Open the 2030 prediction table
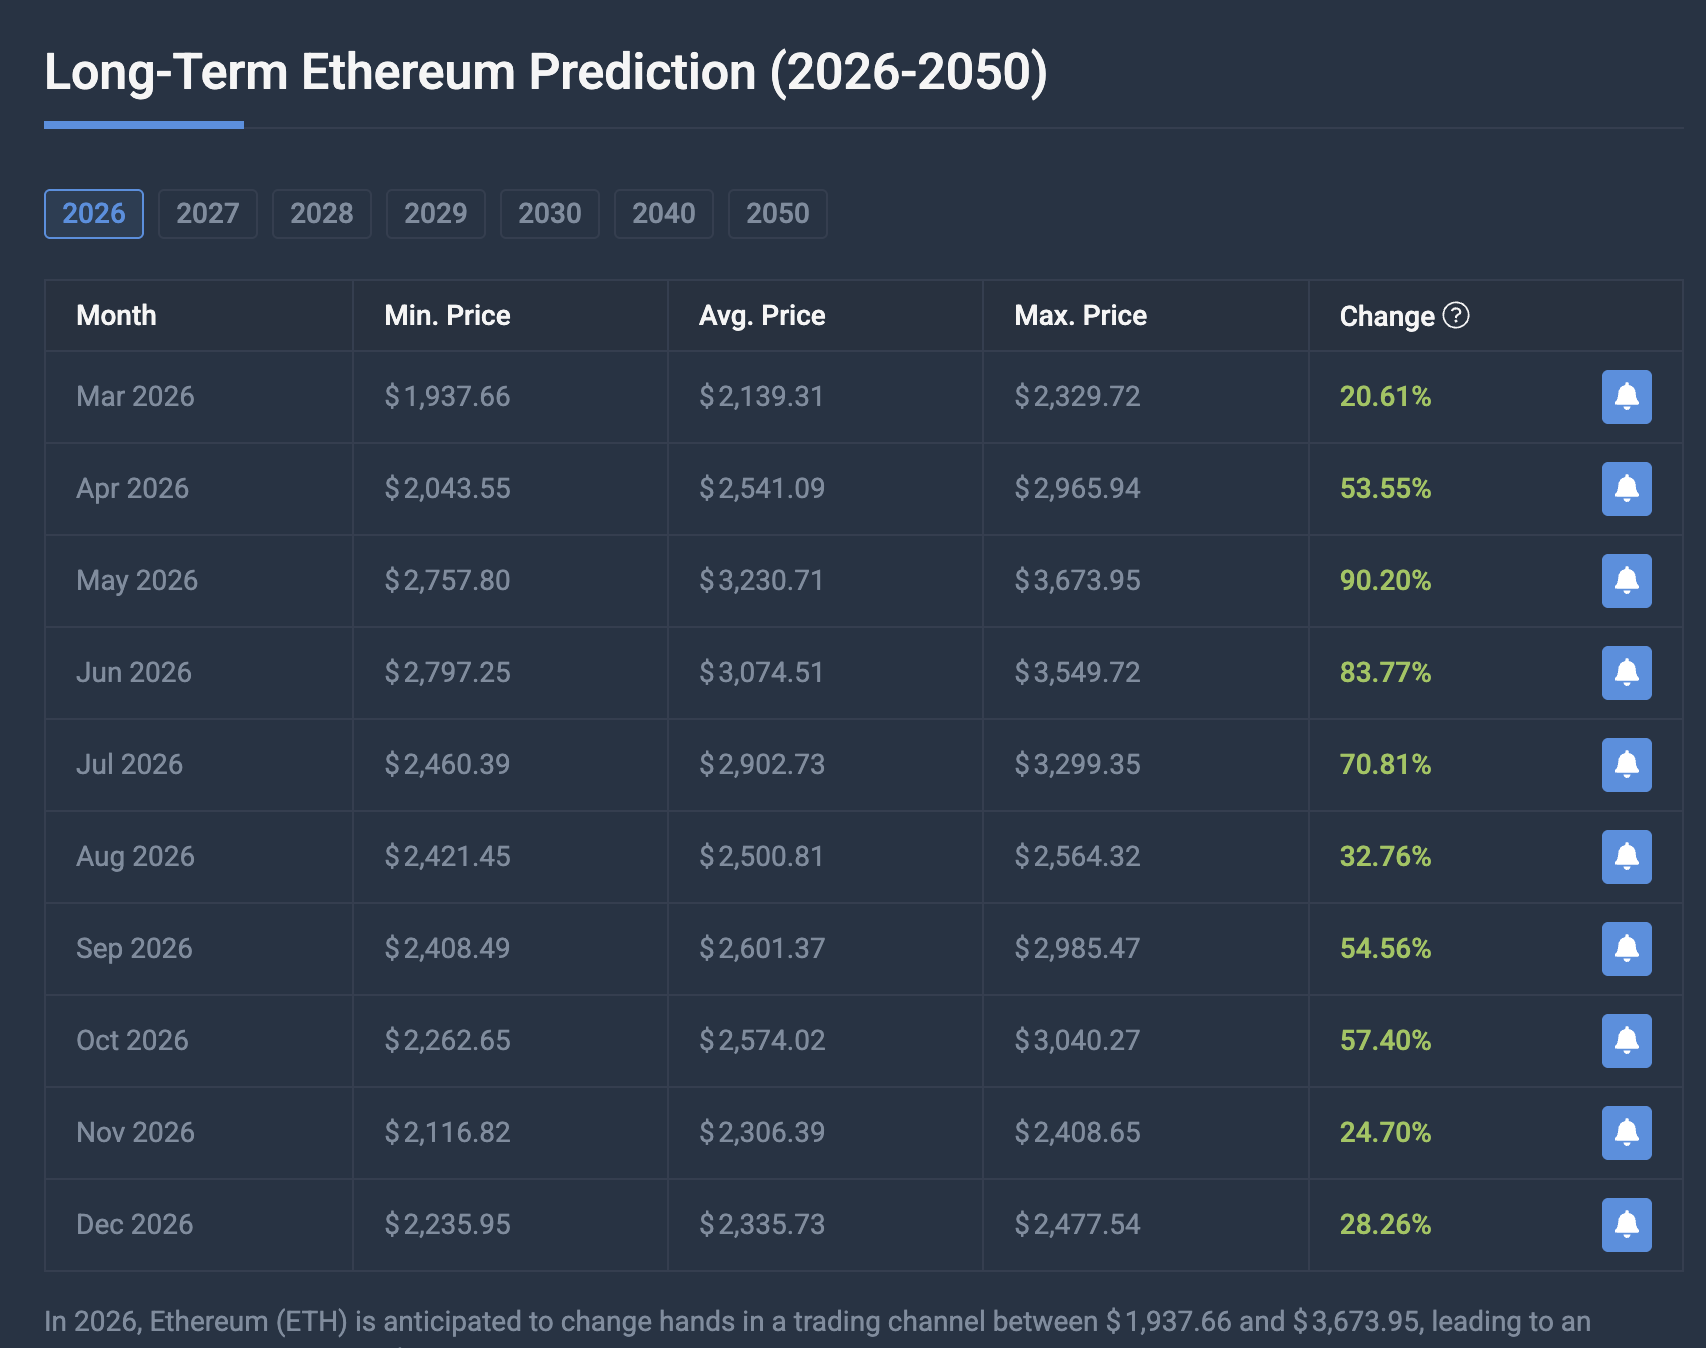The height and width of the screenshot is (1348, 1706). tap(549, 213)
